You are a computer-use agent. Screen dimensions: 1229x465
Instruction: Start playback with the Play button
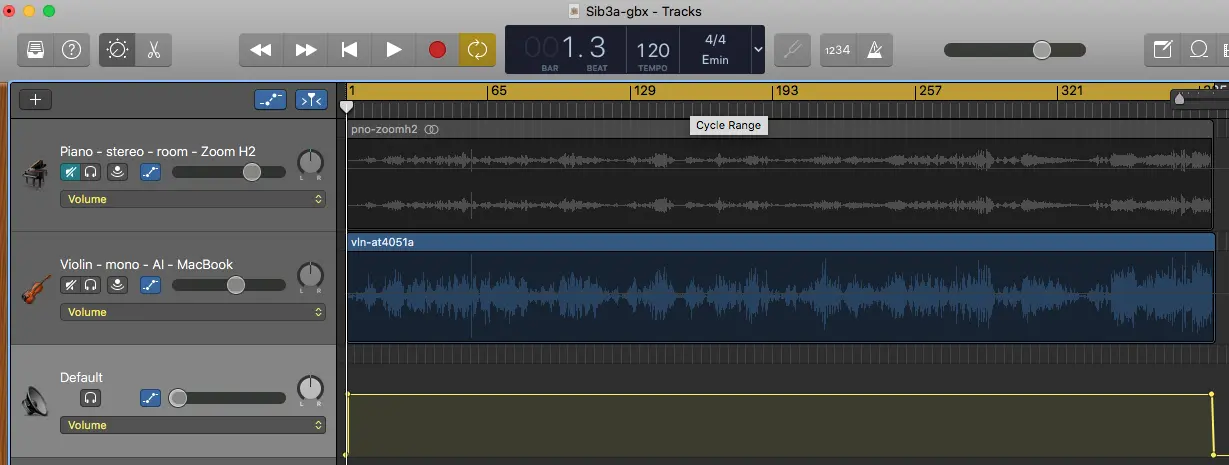tap(394, 49)
